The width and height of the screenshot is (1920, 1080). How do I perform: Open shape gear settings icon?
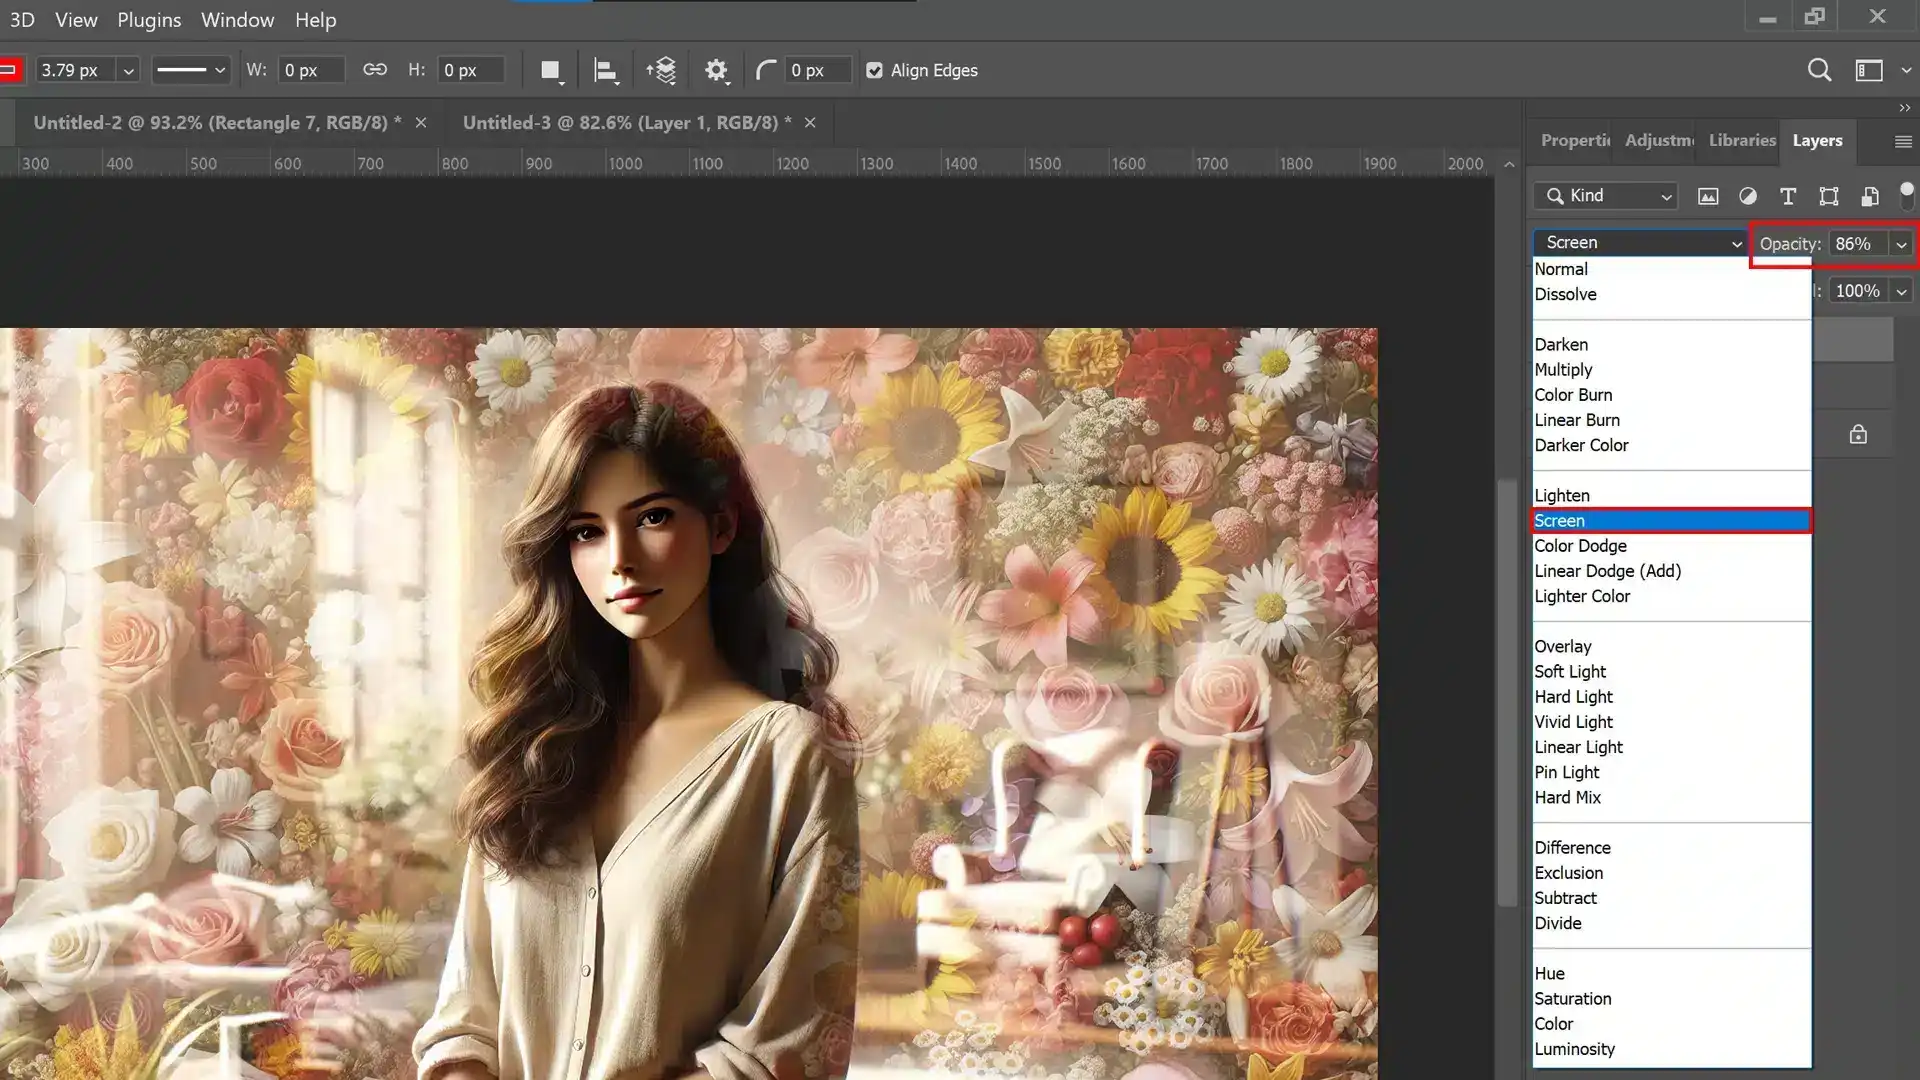pyautogui.click(x=716, y=70)
